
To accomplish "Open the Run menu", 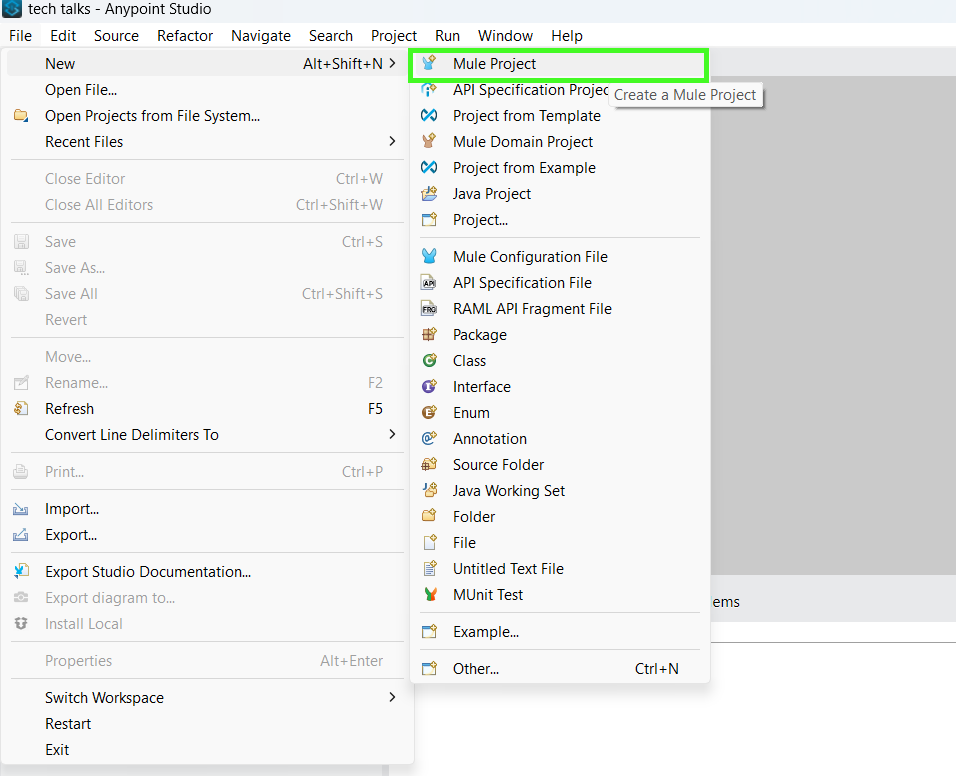I will pos(447,36).
